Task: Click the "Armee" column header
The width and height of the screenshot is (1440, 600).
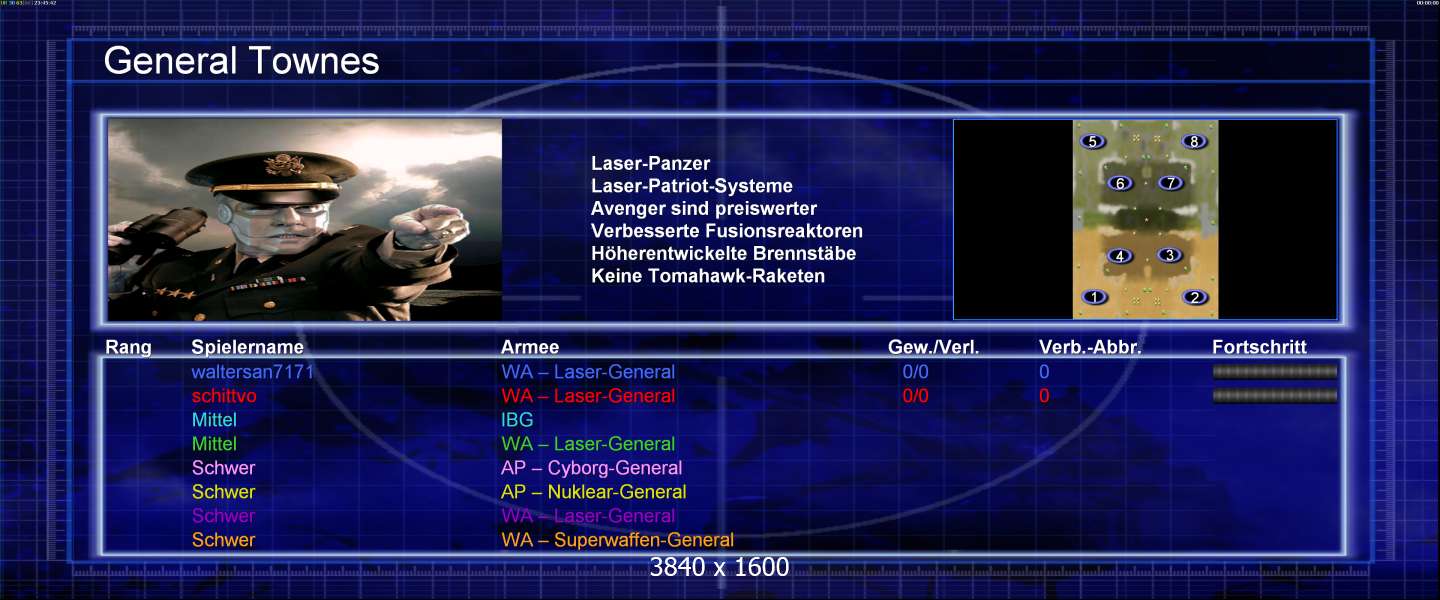Action: pyautogui.click(x=530, y=348)
